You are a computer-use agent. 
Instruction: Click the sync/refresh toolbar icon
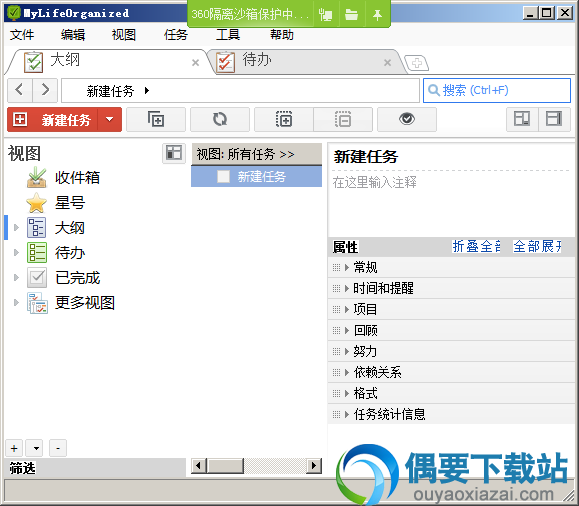tap(220, 119)
